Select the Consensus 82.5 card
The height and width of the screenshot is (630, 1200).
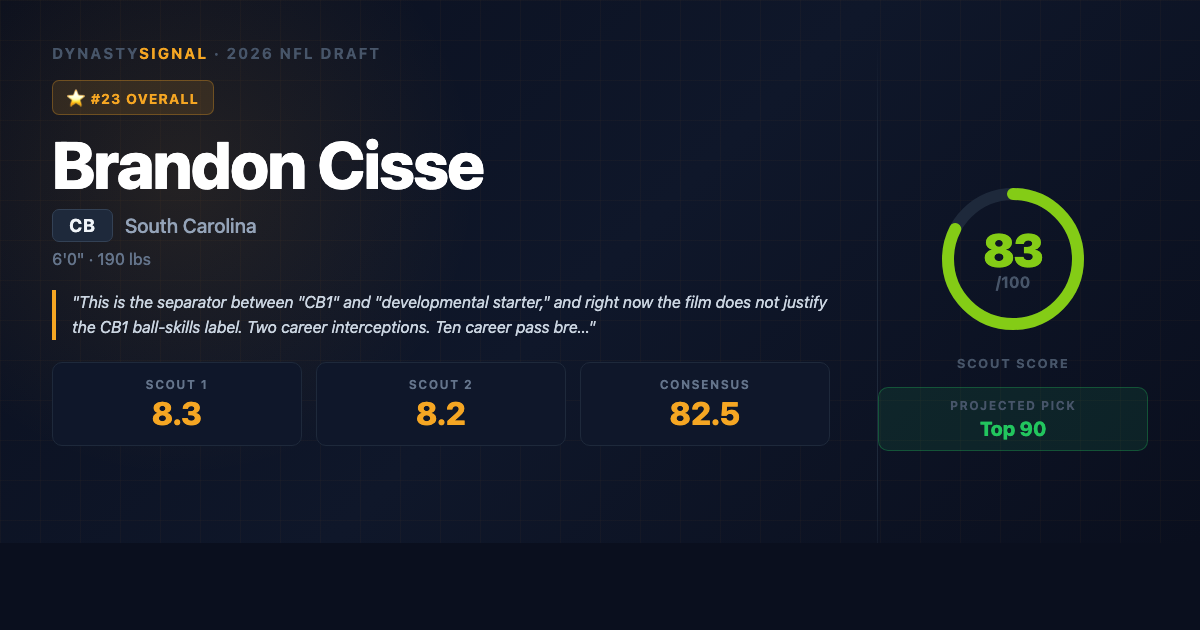tap(705, 403)
